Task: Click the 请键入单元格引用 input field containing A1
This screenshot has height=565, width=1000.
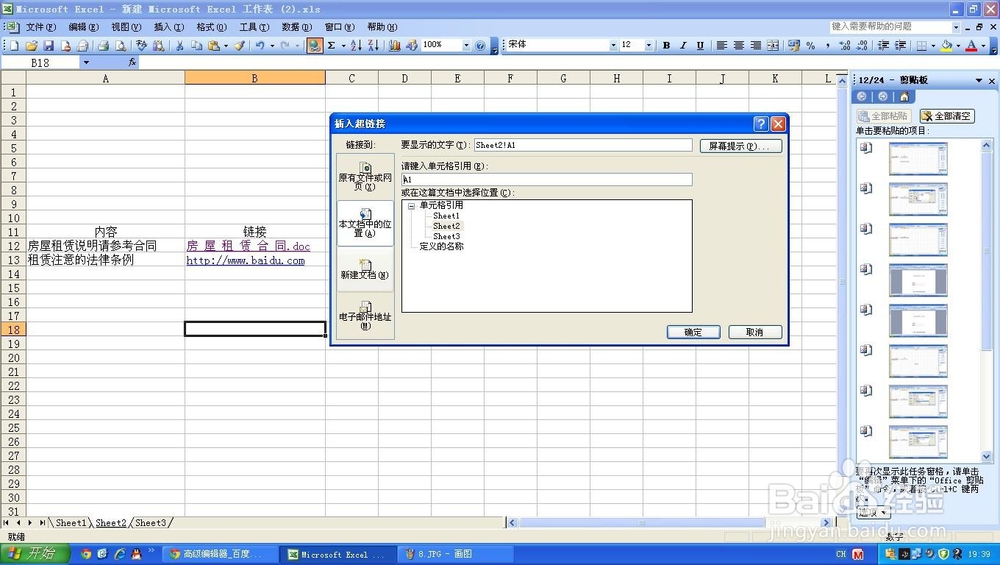Action: click(x=547, y=180)
